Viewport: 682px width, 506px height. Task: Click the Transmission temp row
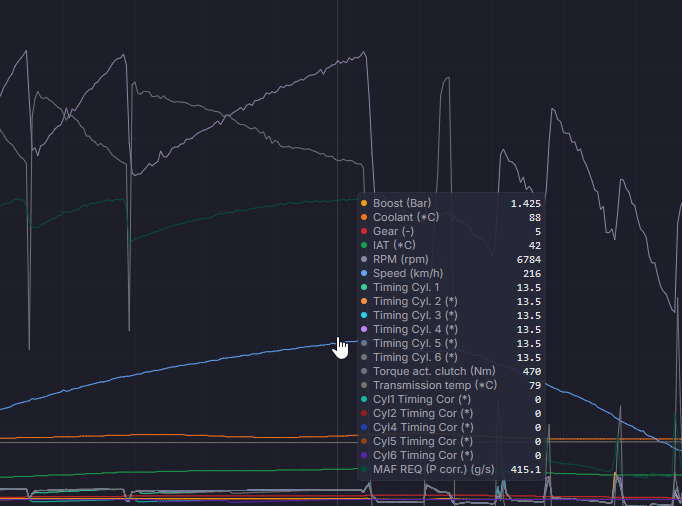tap(451, 385)
